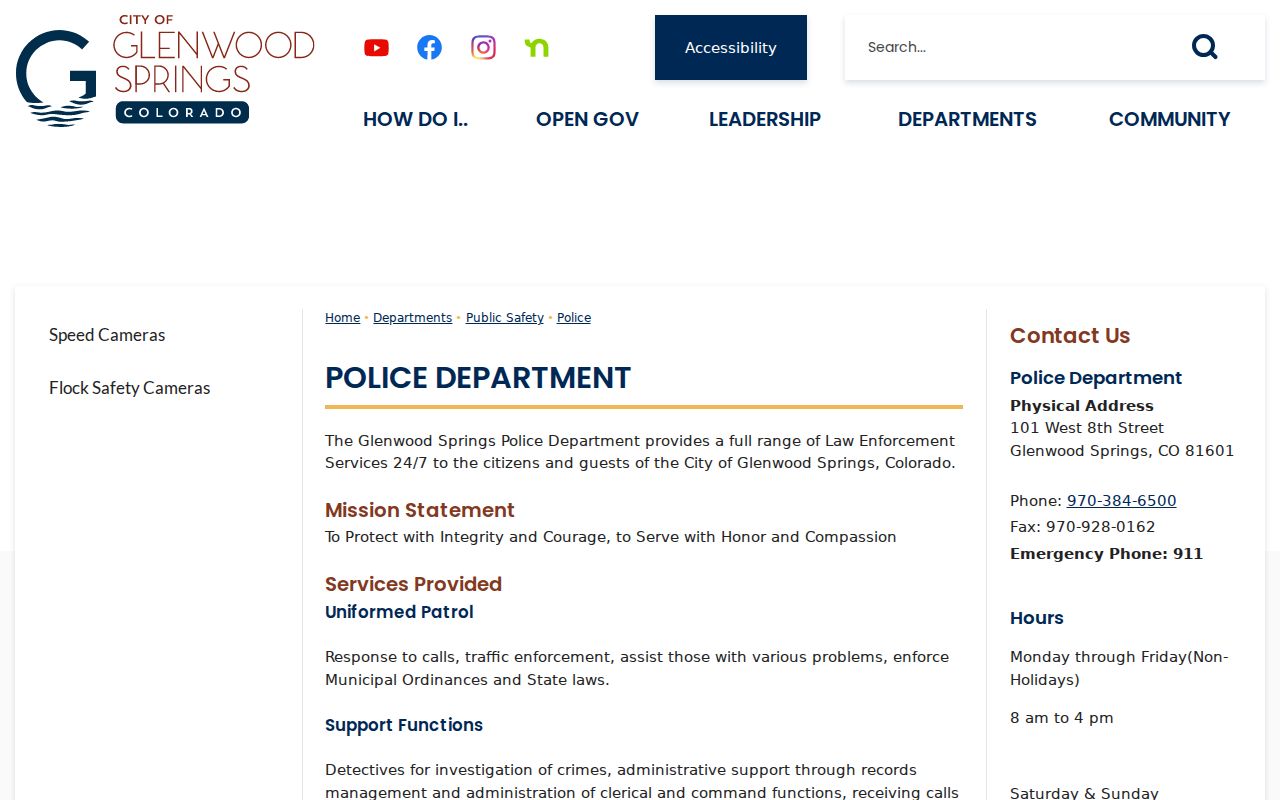Image resolution: width=1280 pixels, height=800 pixels.
Task: Expand the Leadership menu
Action: [x=765, y=119]
